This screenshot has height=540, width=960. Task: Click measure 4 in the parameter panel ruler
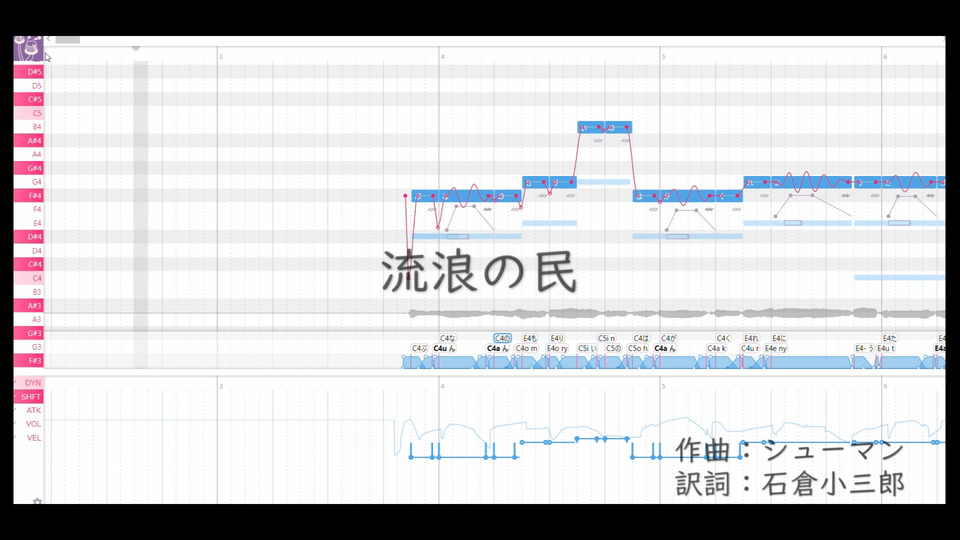(443, 386)
